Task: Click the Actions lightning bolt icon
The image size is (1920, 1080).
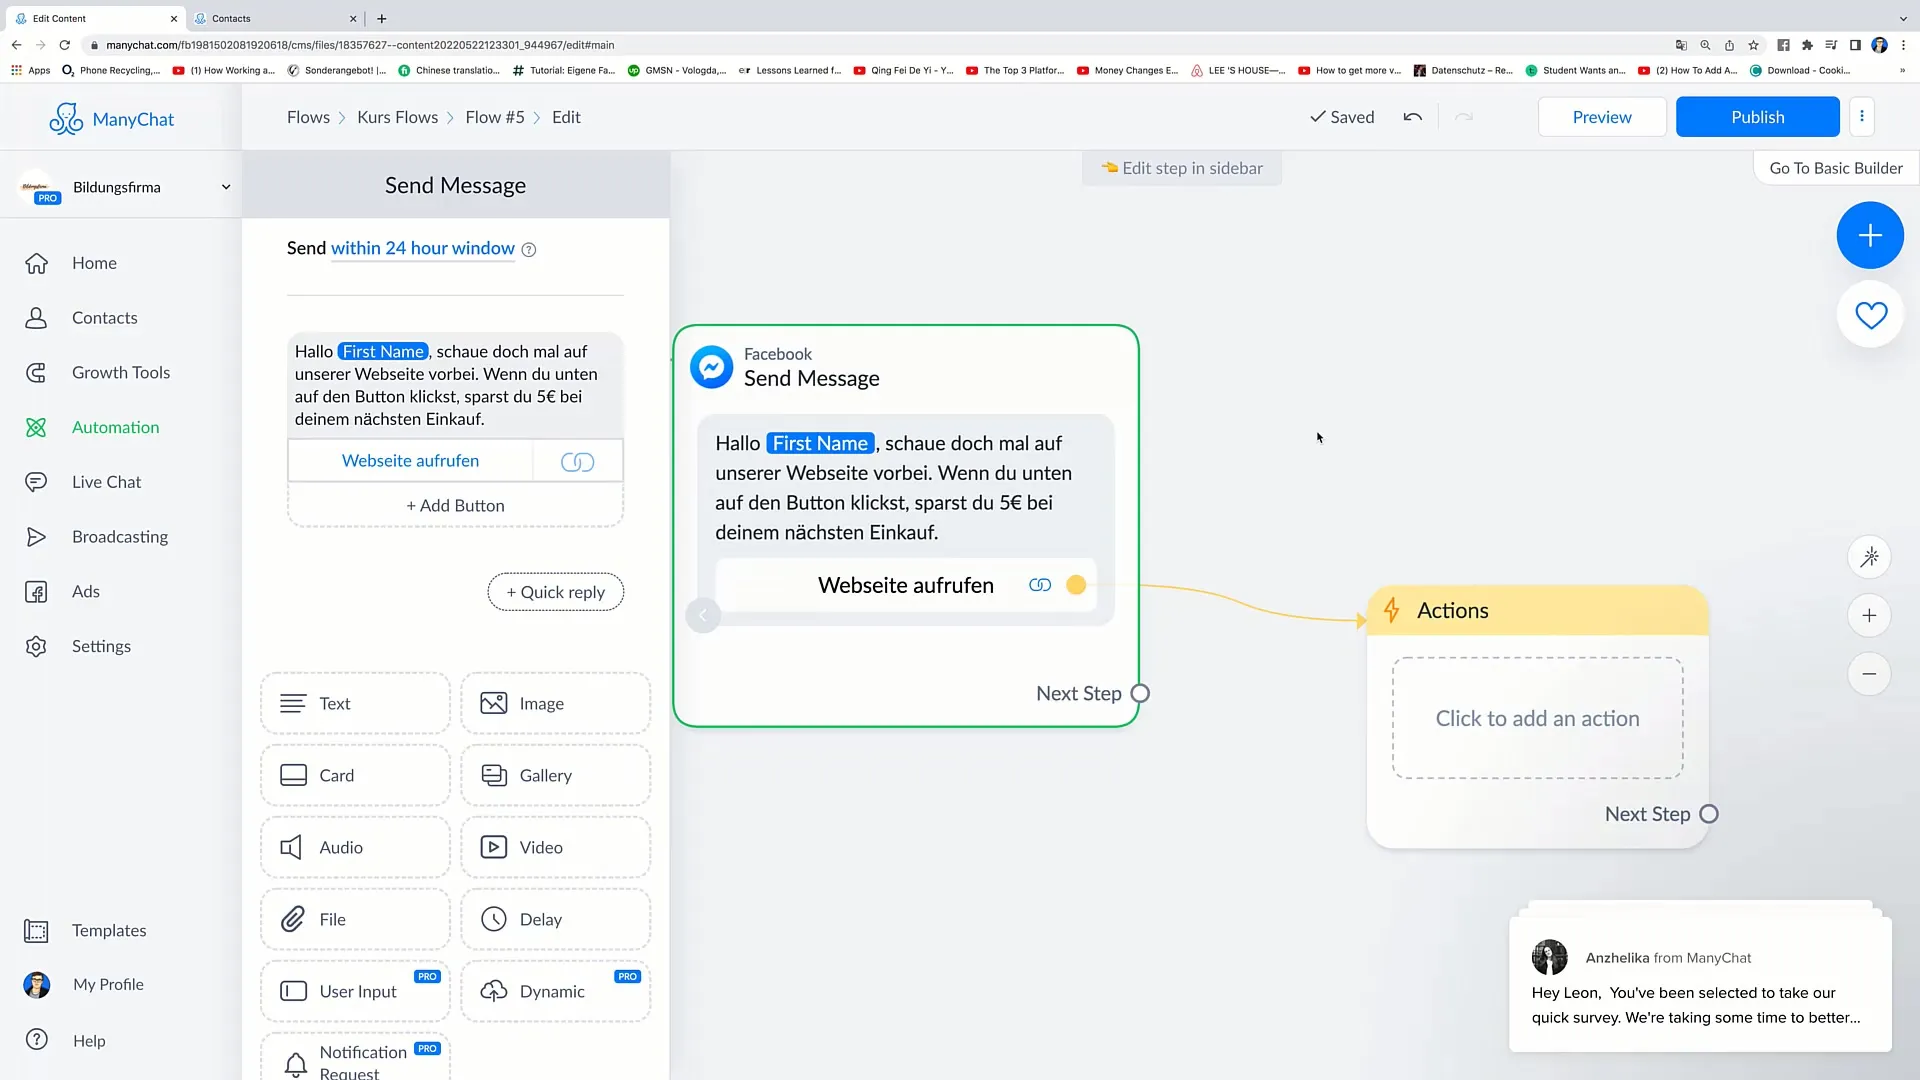Action: (x=1391, y=610)
